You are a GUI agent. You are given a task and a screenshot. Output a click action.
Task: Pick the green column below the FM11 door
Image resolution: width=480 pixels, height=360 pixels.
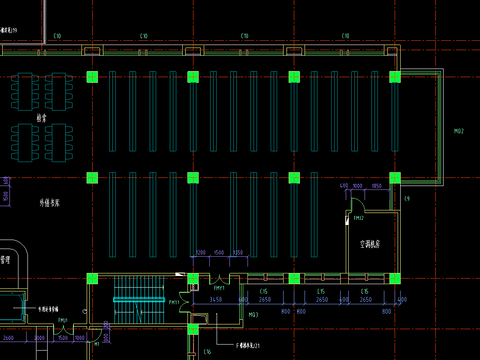(193, 329)
